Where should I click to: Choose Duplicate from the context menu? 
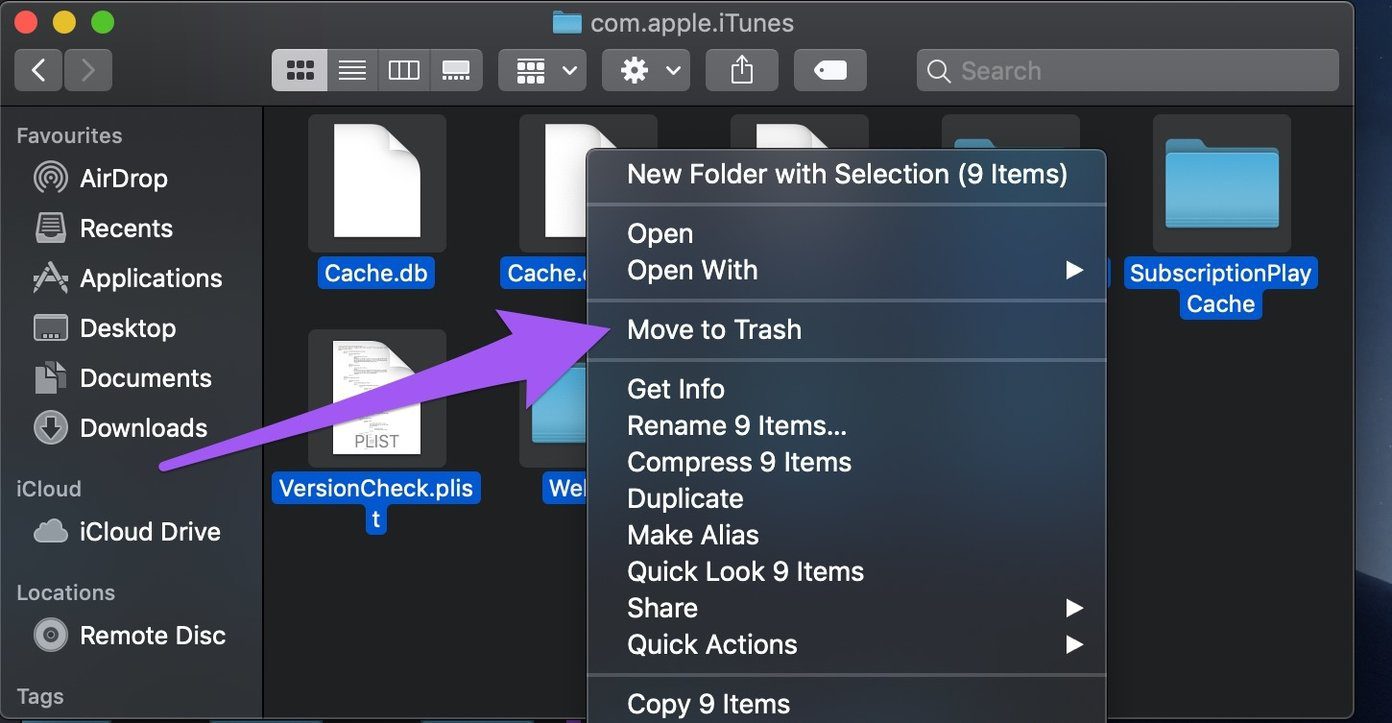(846, 499)
